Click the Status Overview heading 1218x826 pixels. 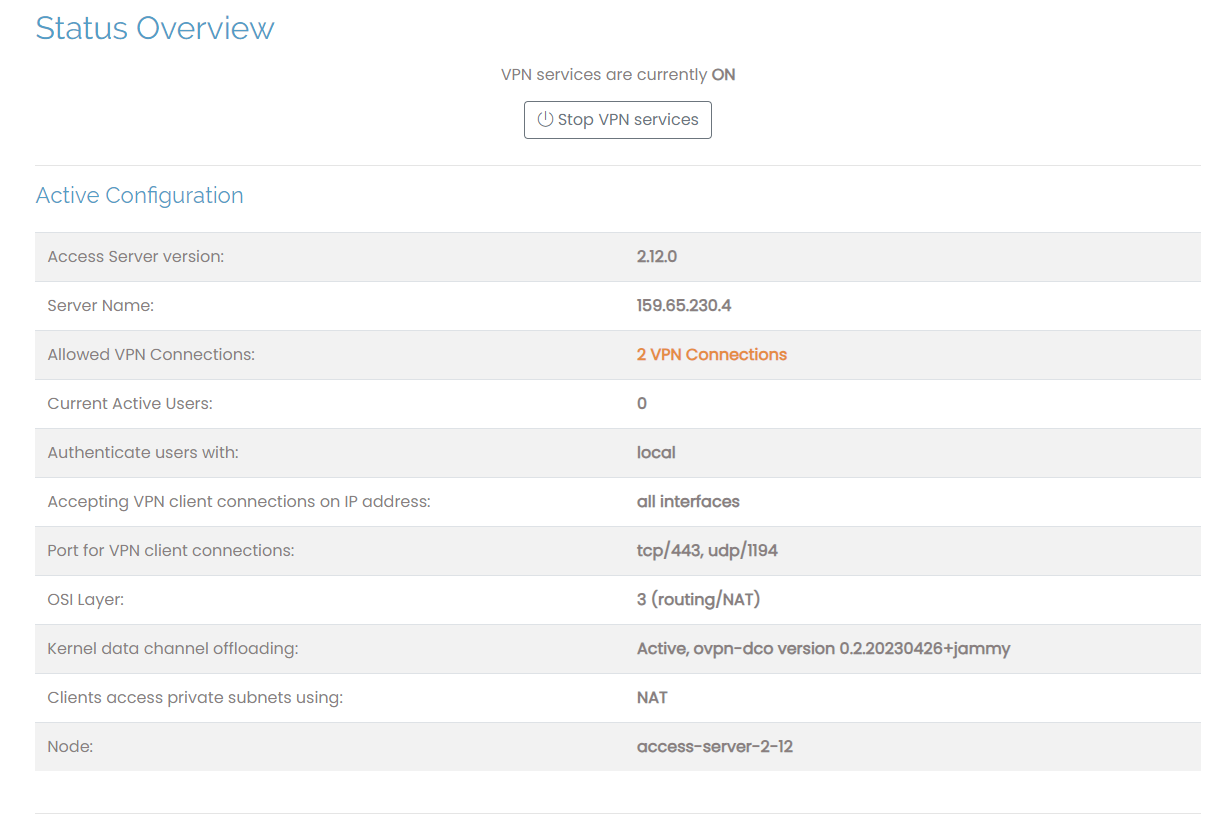(x=154, y=28)
